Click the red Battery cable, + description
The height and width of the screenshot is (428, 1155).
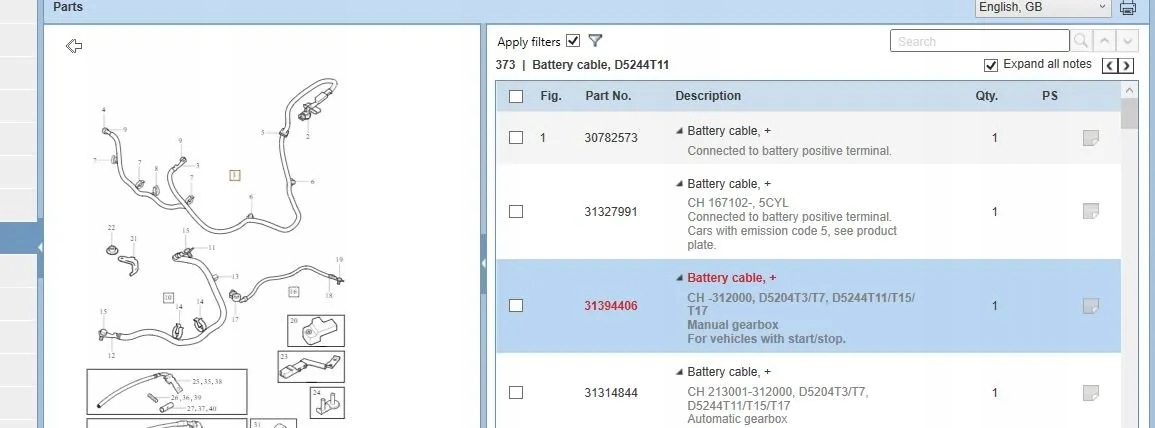coord(731,278)
